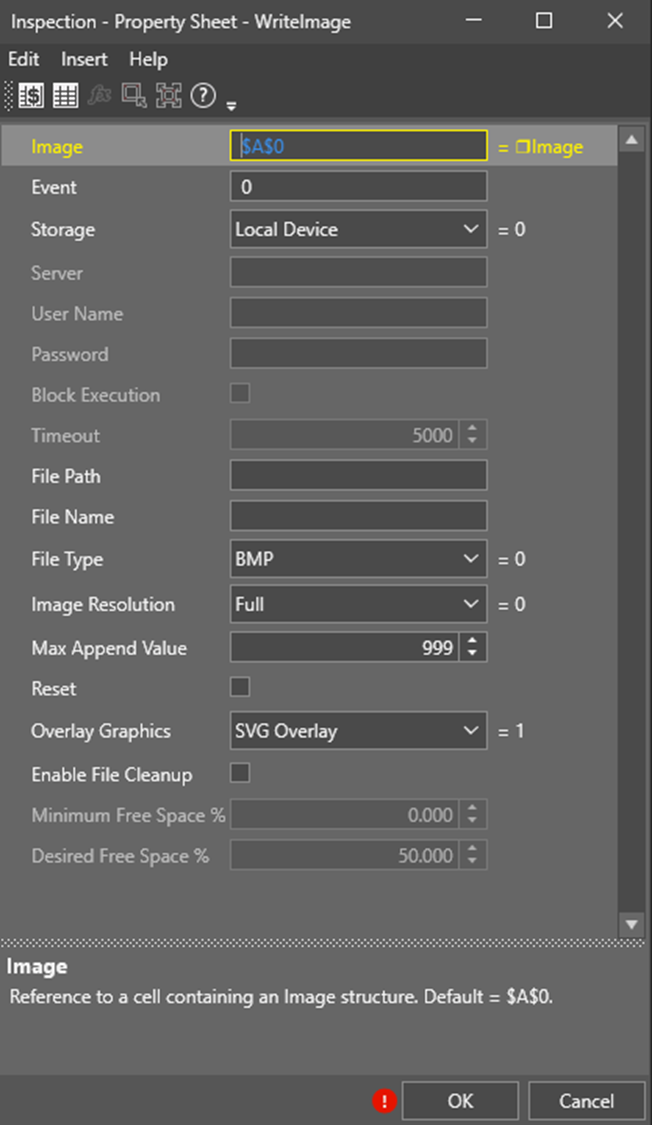Open the Insert menu

pyautogui.click(x=84, y=59)
